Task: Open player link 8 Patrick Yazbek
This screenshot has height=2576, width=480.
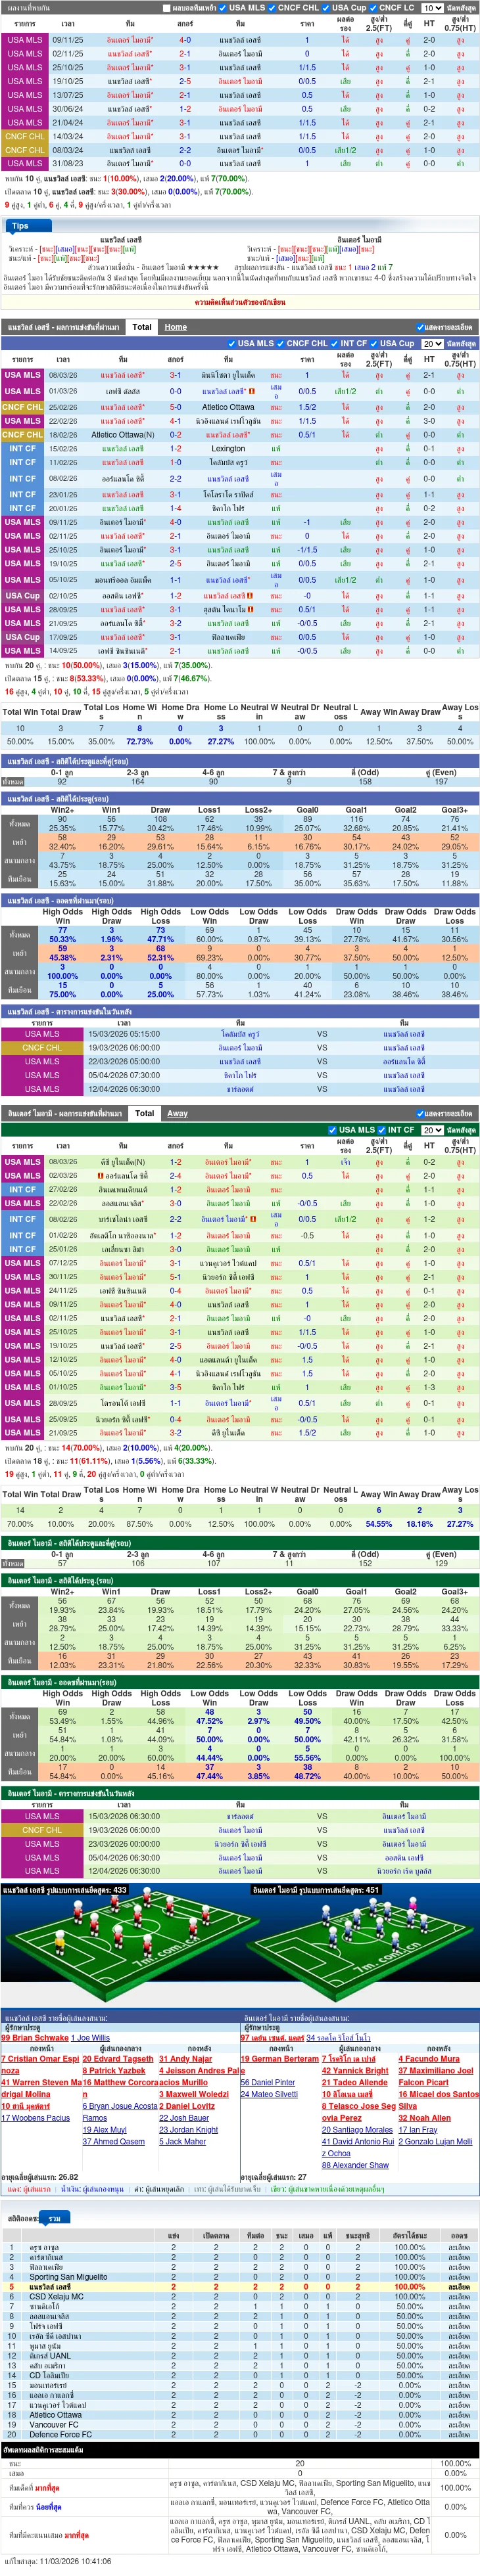Action: click(114, 2070)
